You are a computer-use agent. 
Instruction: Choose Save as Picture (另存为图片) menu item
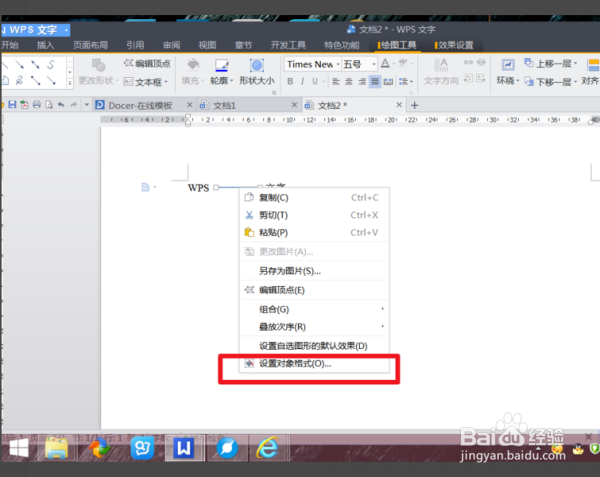(314, 271)
